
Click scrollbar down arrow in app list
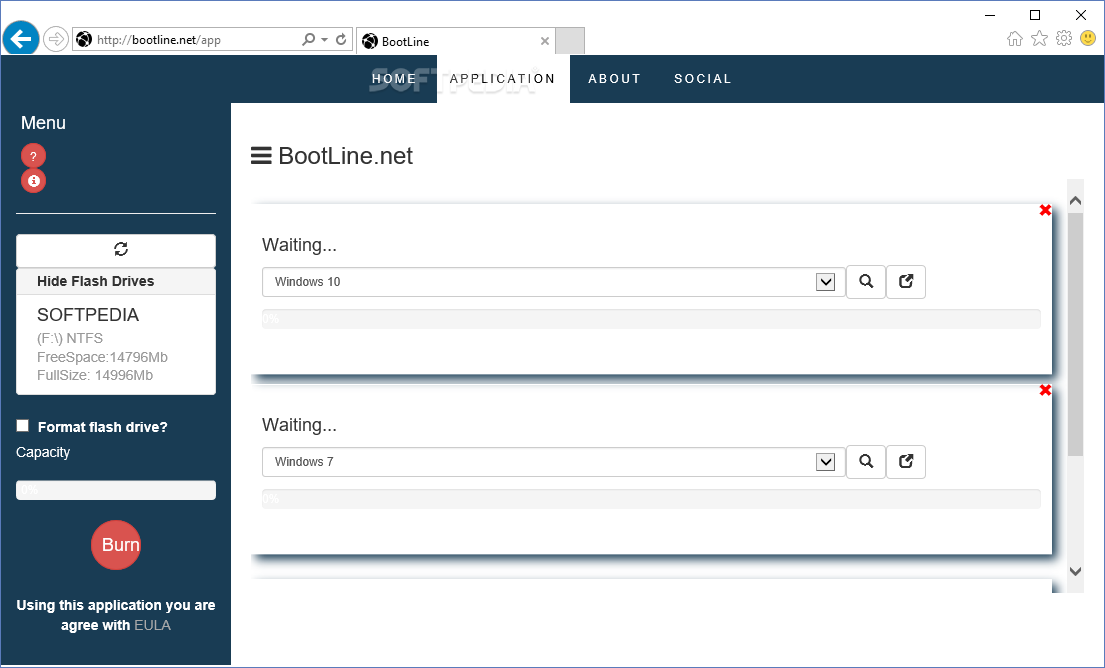[x=1075, y=571]
